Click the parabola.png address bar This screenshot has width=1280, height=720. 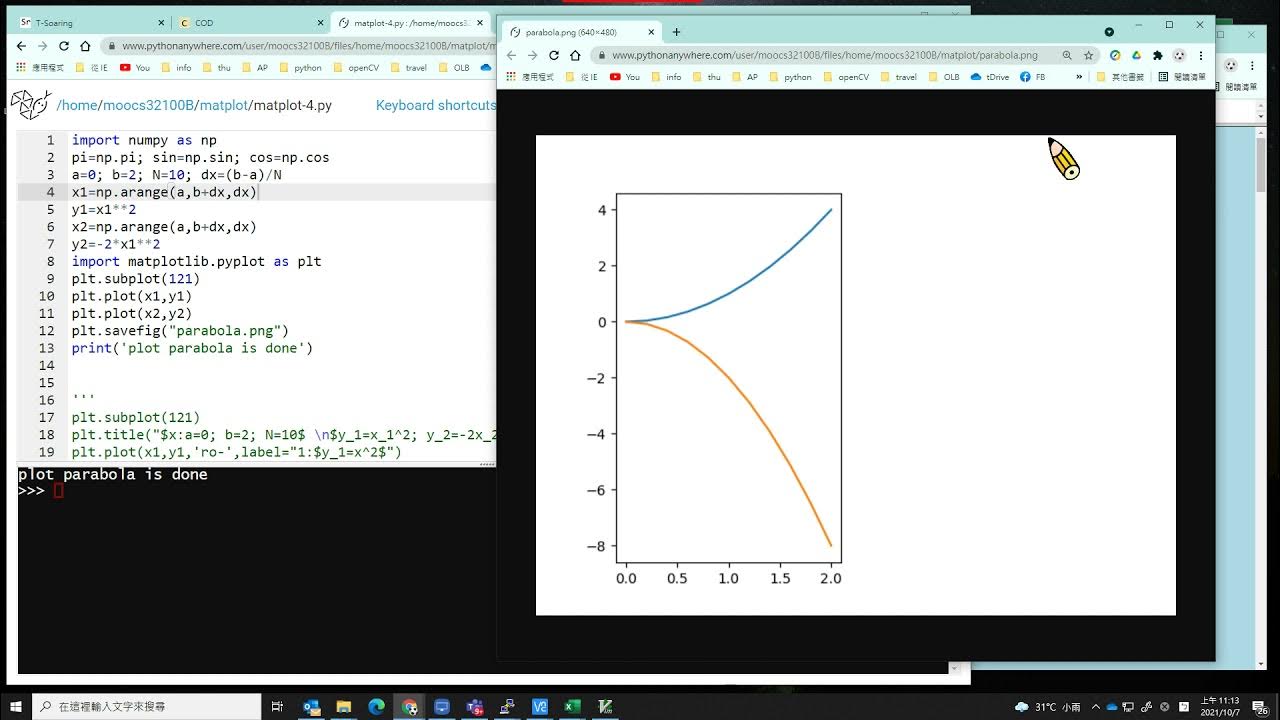coord(825,56)
